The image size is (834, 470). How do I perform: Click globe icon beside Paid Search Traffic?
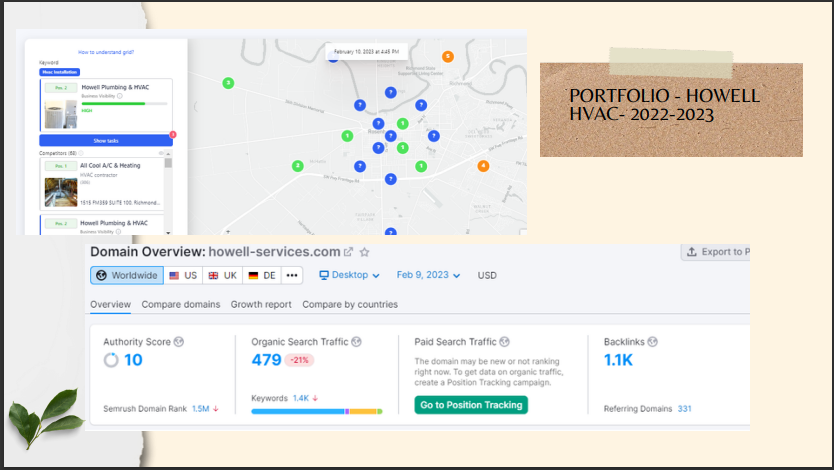click(x=504, y=342)
